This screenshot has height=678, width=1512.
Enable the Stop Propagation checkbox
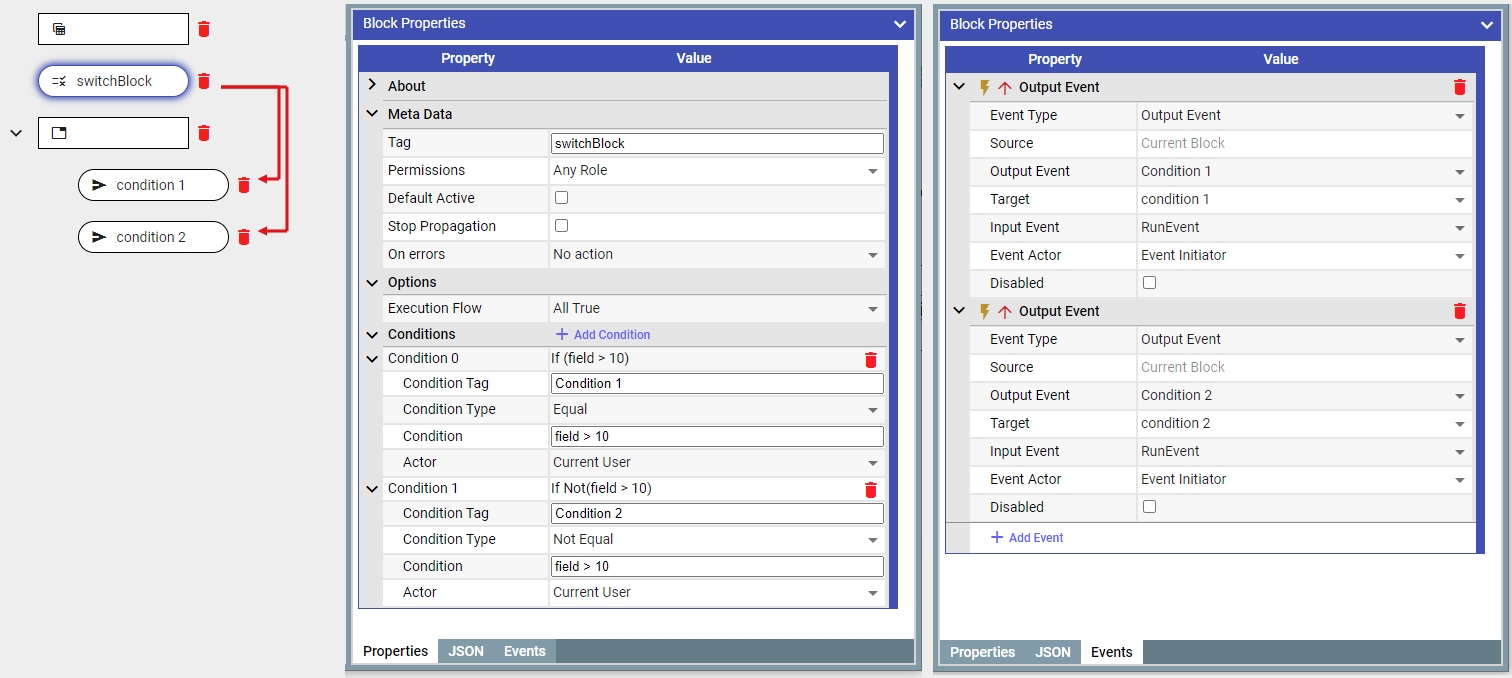(561, 226)
